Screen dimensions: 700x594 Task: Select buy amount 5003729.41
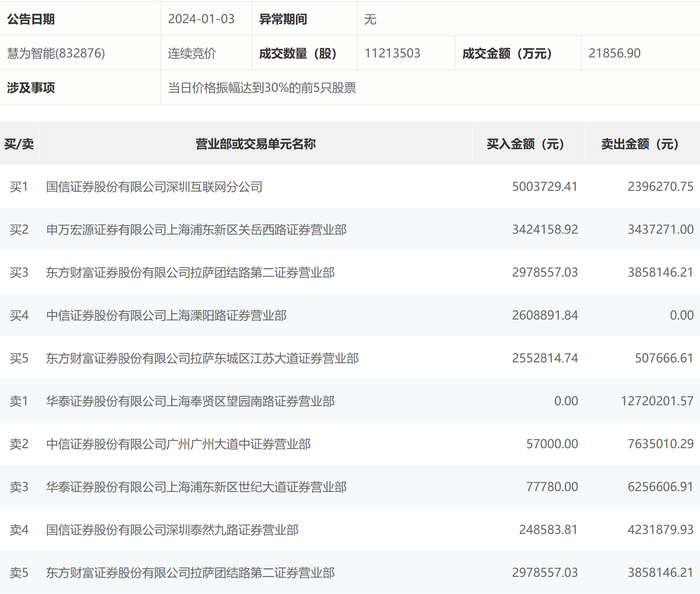click(545, 187)
